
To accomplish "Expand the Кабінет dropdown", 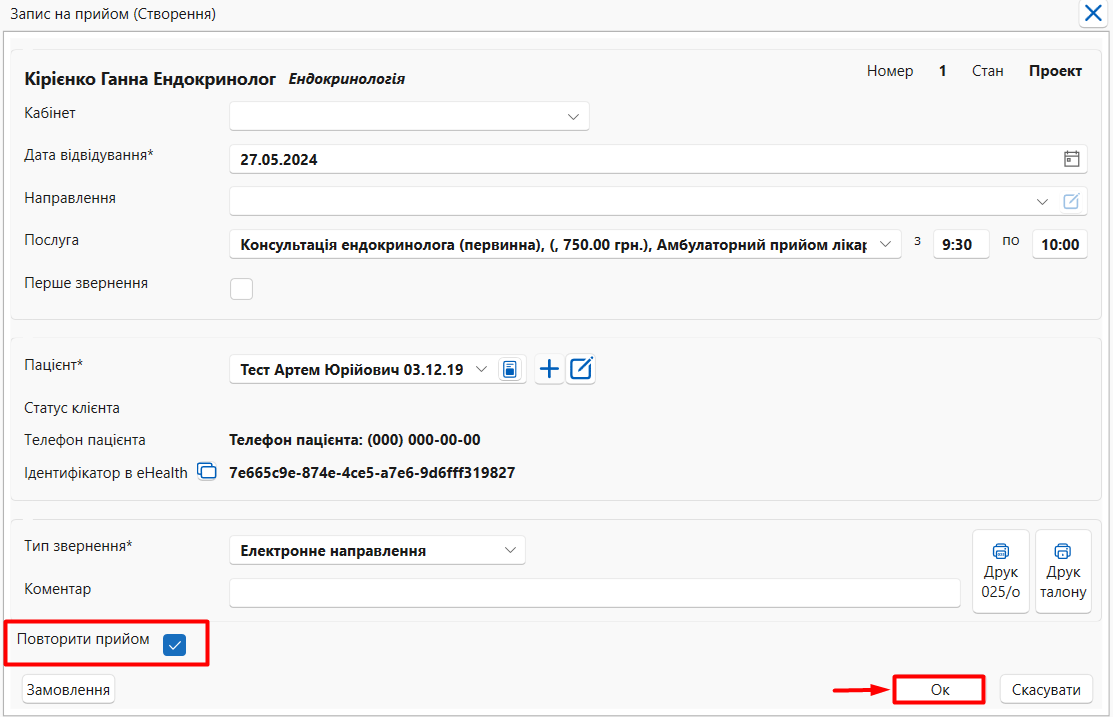I will (x=574, y=116).
